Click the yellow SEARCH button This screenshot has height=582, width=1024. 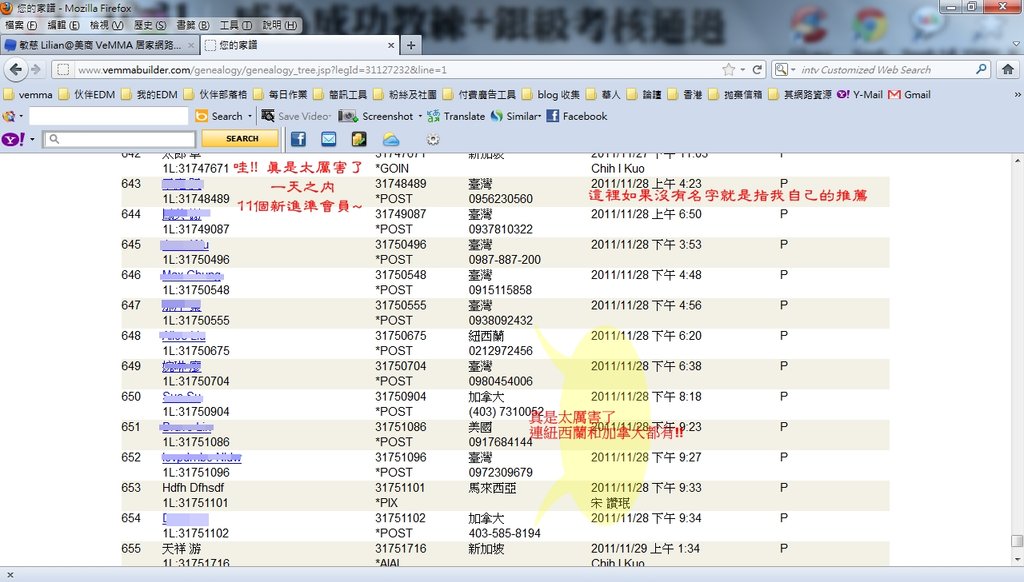pos(241,139)
